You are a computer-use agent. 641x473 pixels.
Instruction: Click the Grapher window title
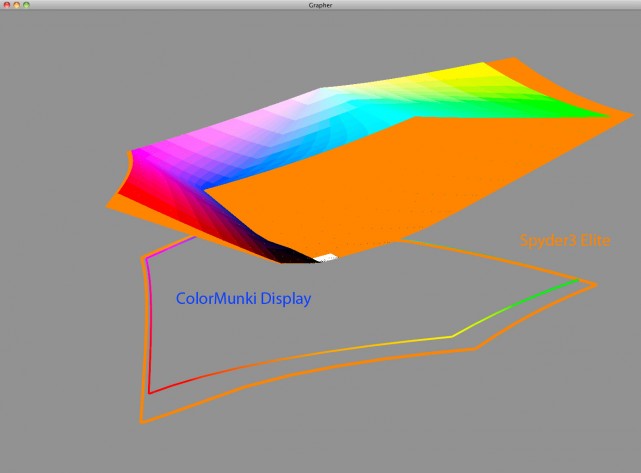pyautogui.click(x=320, y=5)
